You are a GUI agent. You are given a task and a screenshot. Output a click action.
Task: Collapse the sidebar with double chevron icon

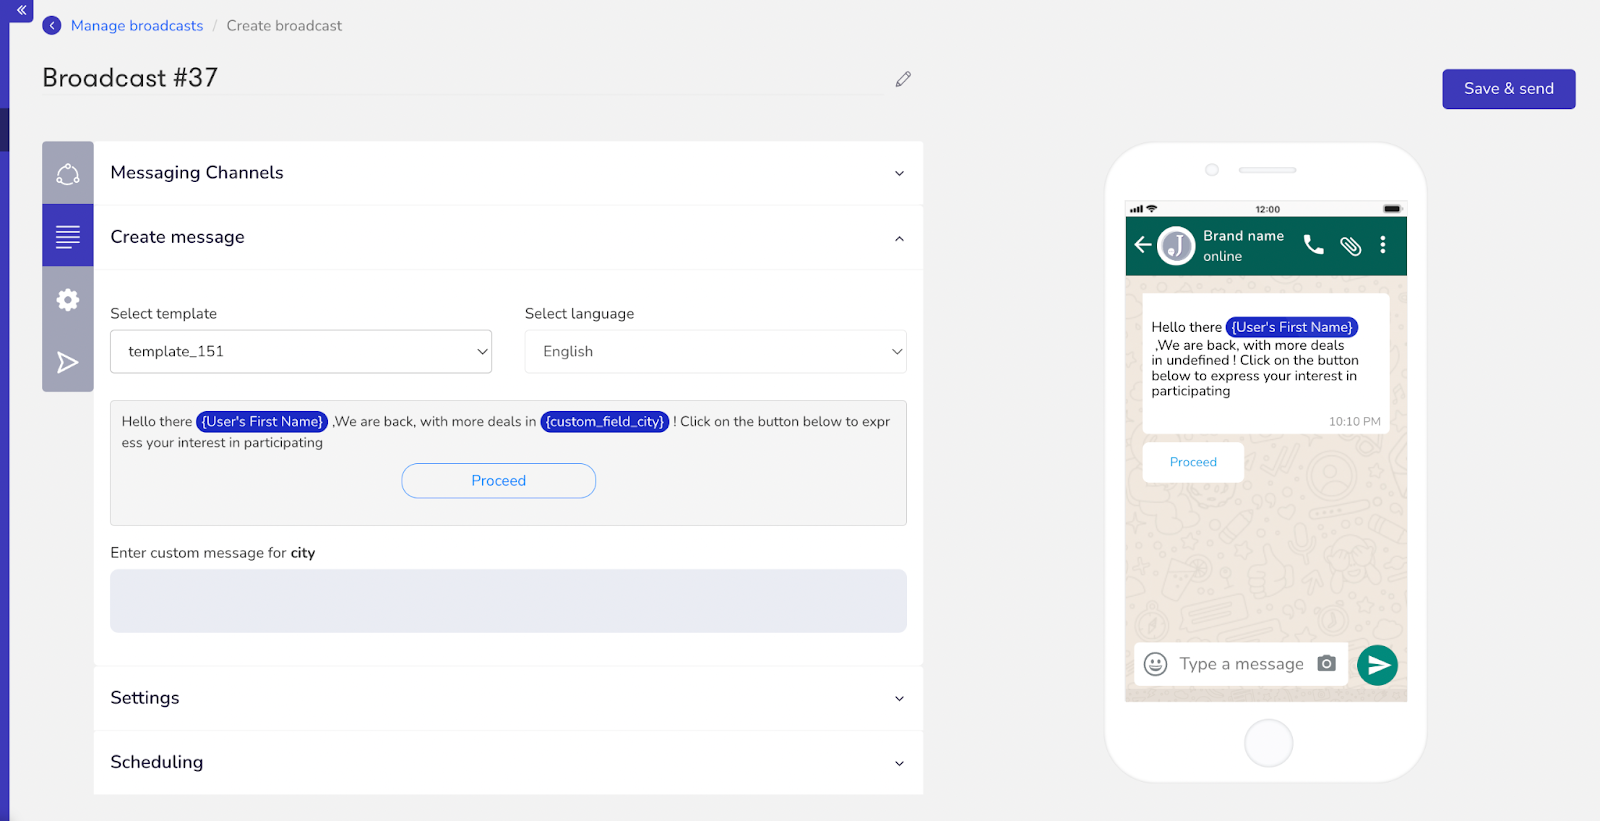21,10
